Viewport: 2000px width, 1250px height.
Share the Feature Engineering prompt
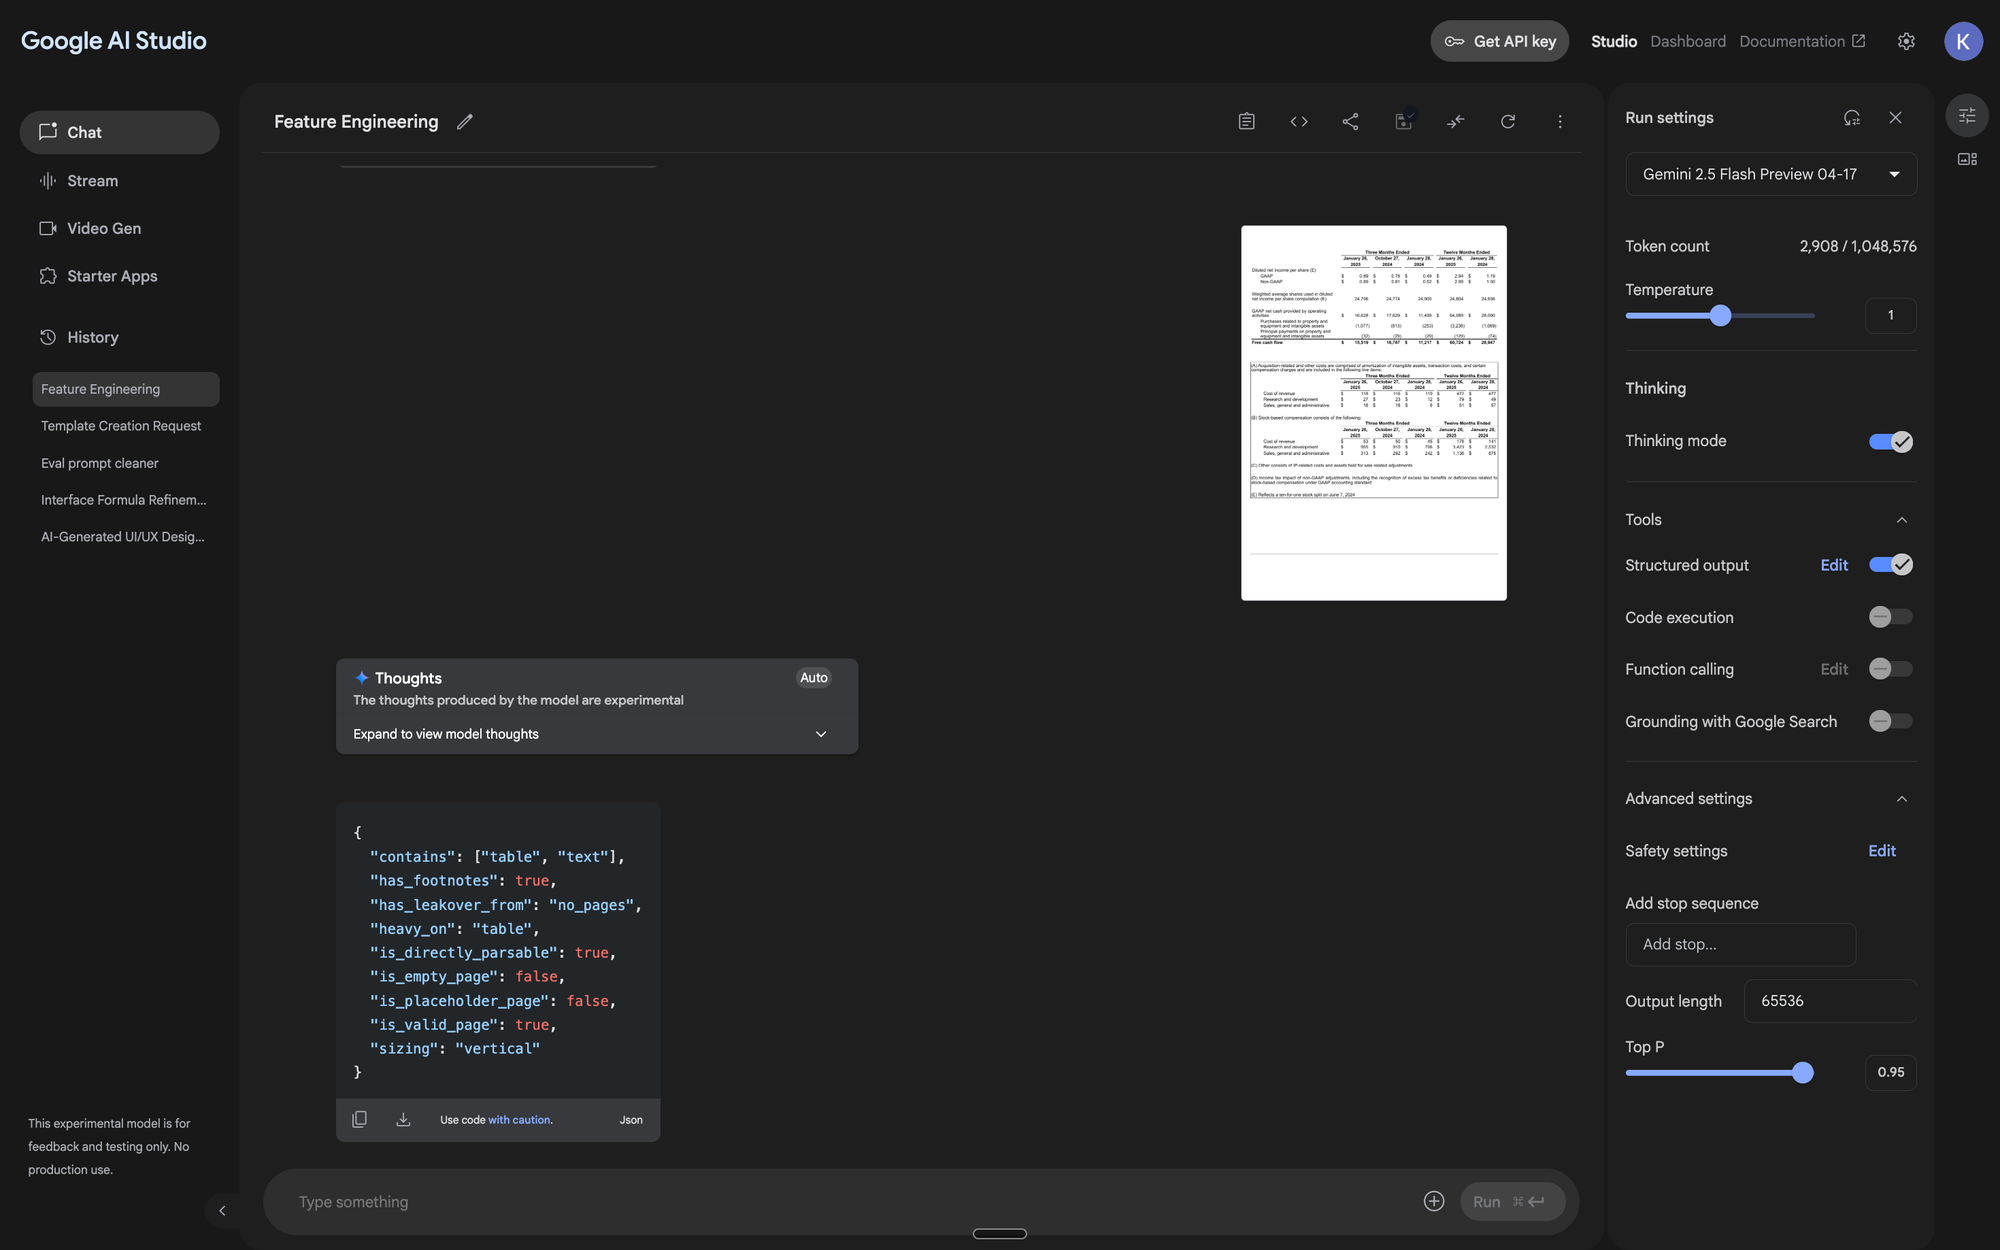[1350, 121]
